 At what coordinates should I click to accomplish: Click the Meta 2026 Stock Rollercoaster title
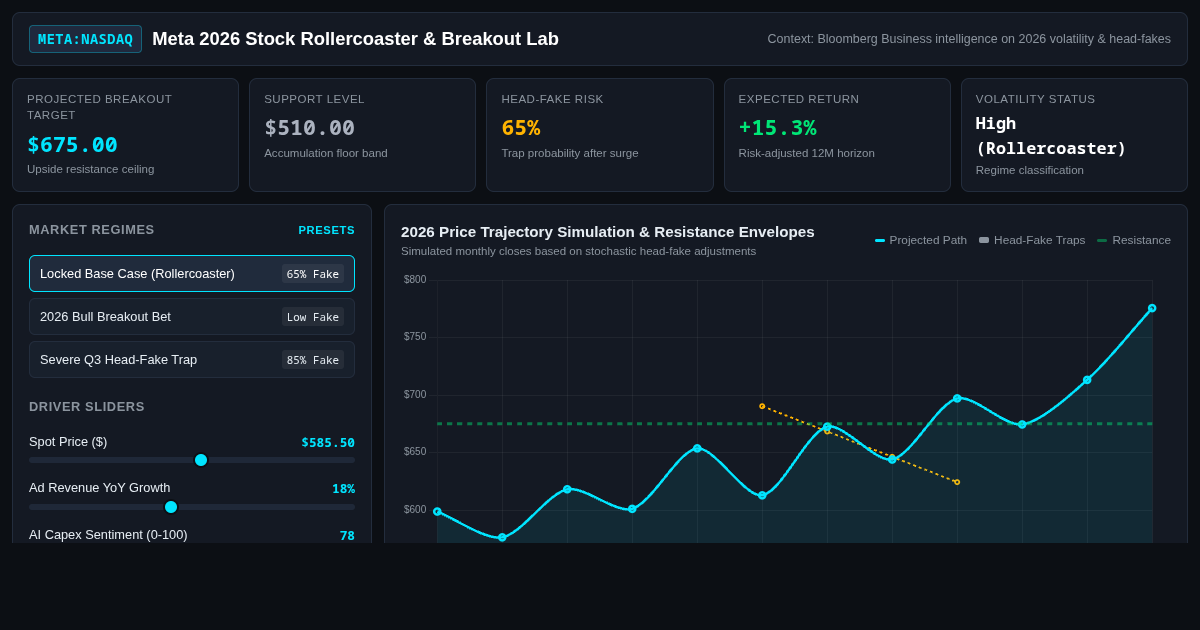click(355, 39)
